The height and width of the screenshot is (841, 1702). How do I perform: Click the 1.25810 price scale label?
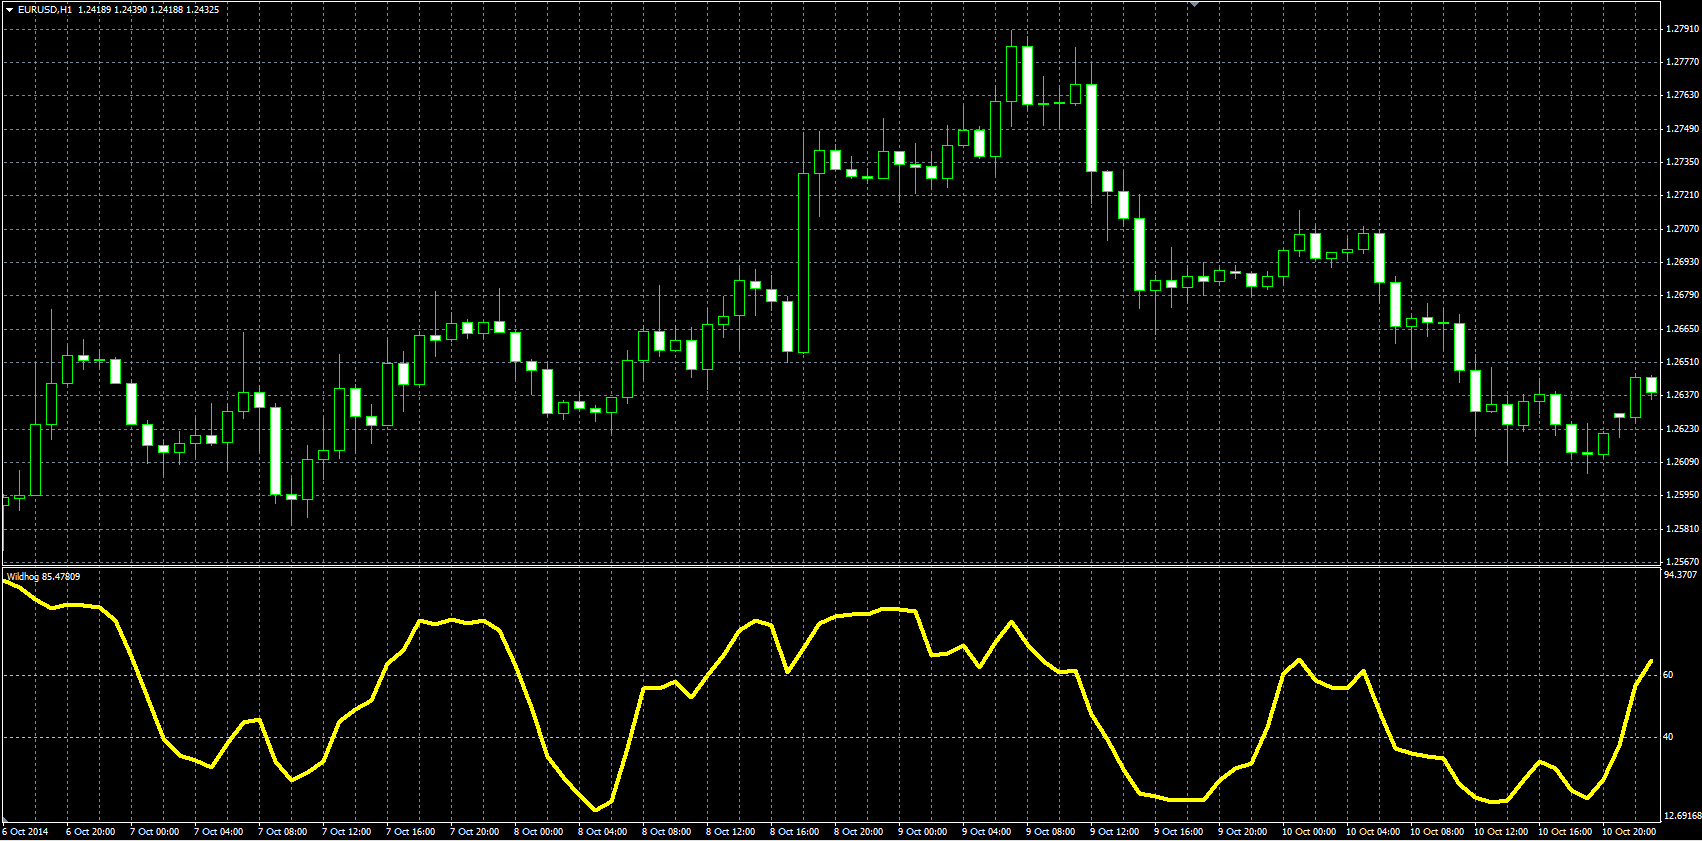[1682, 529]
